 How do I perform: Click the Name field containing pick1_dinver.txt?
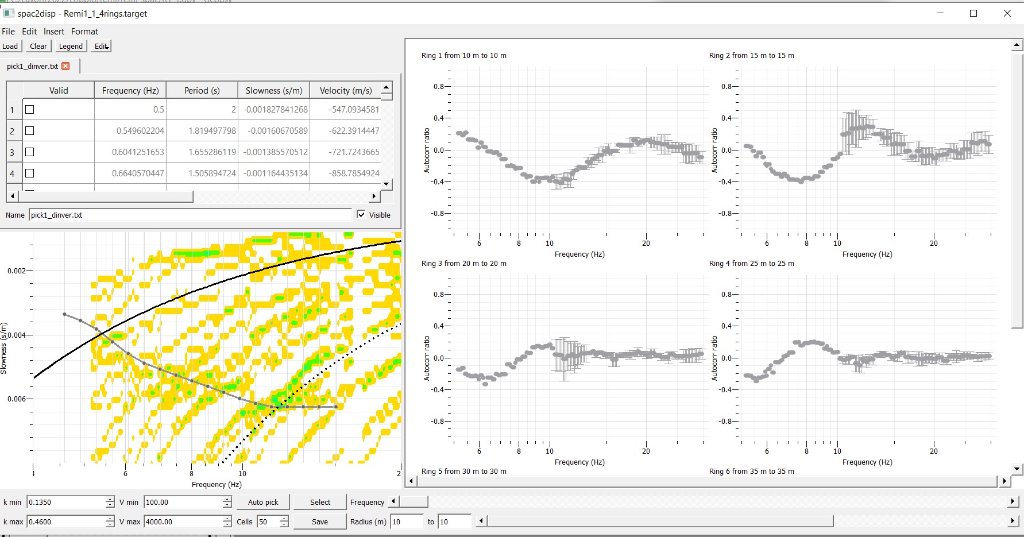pos(190,214)
